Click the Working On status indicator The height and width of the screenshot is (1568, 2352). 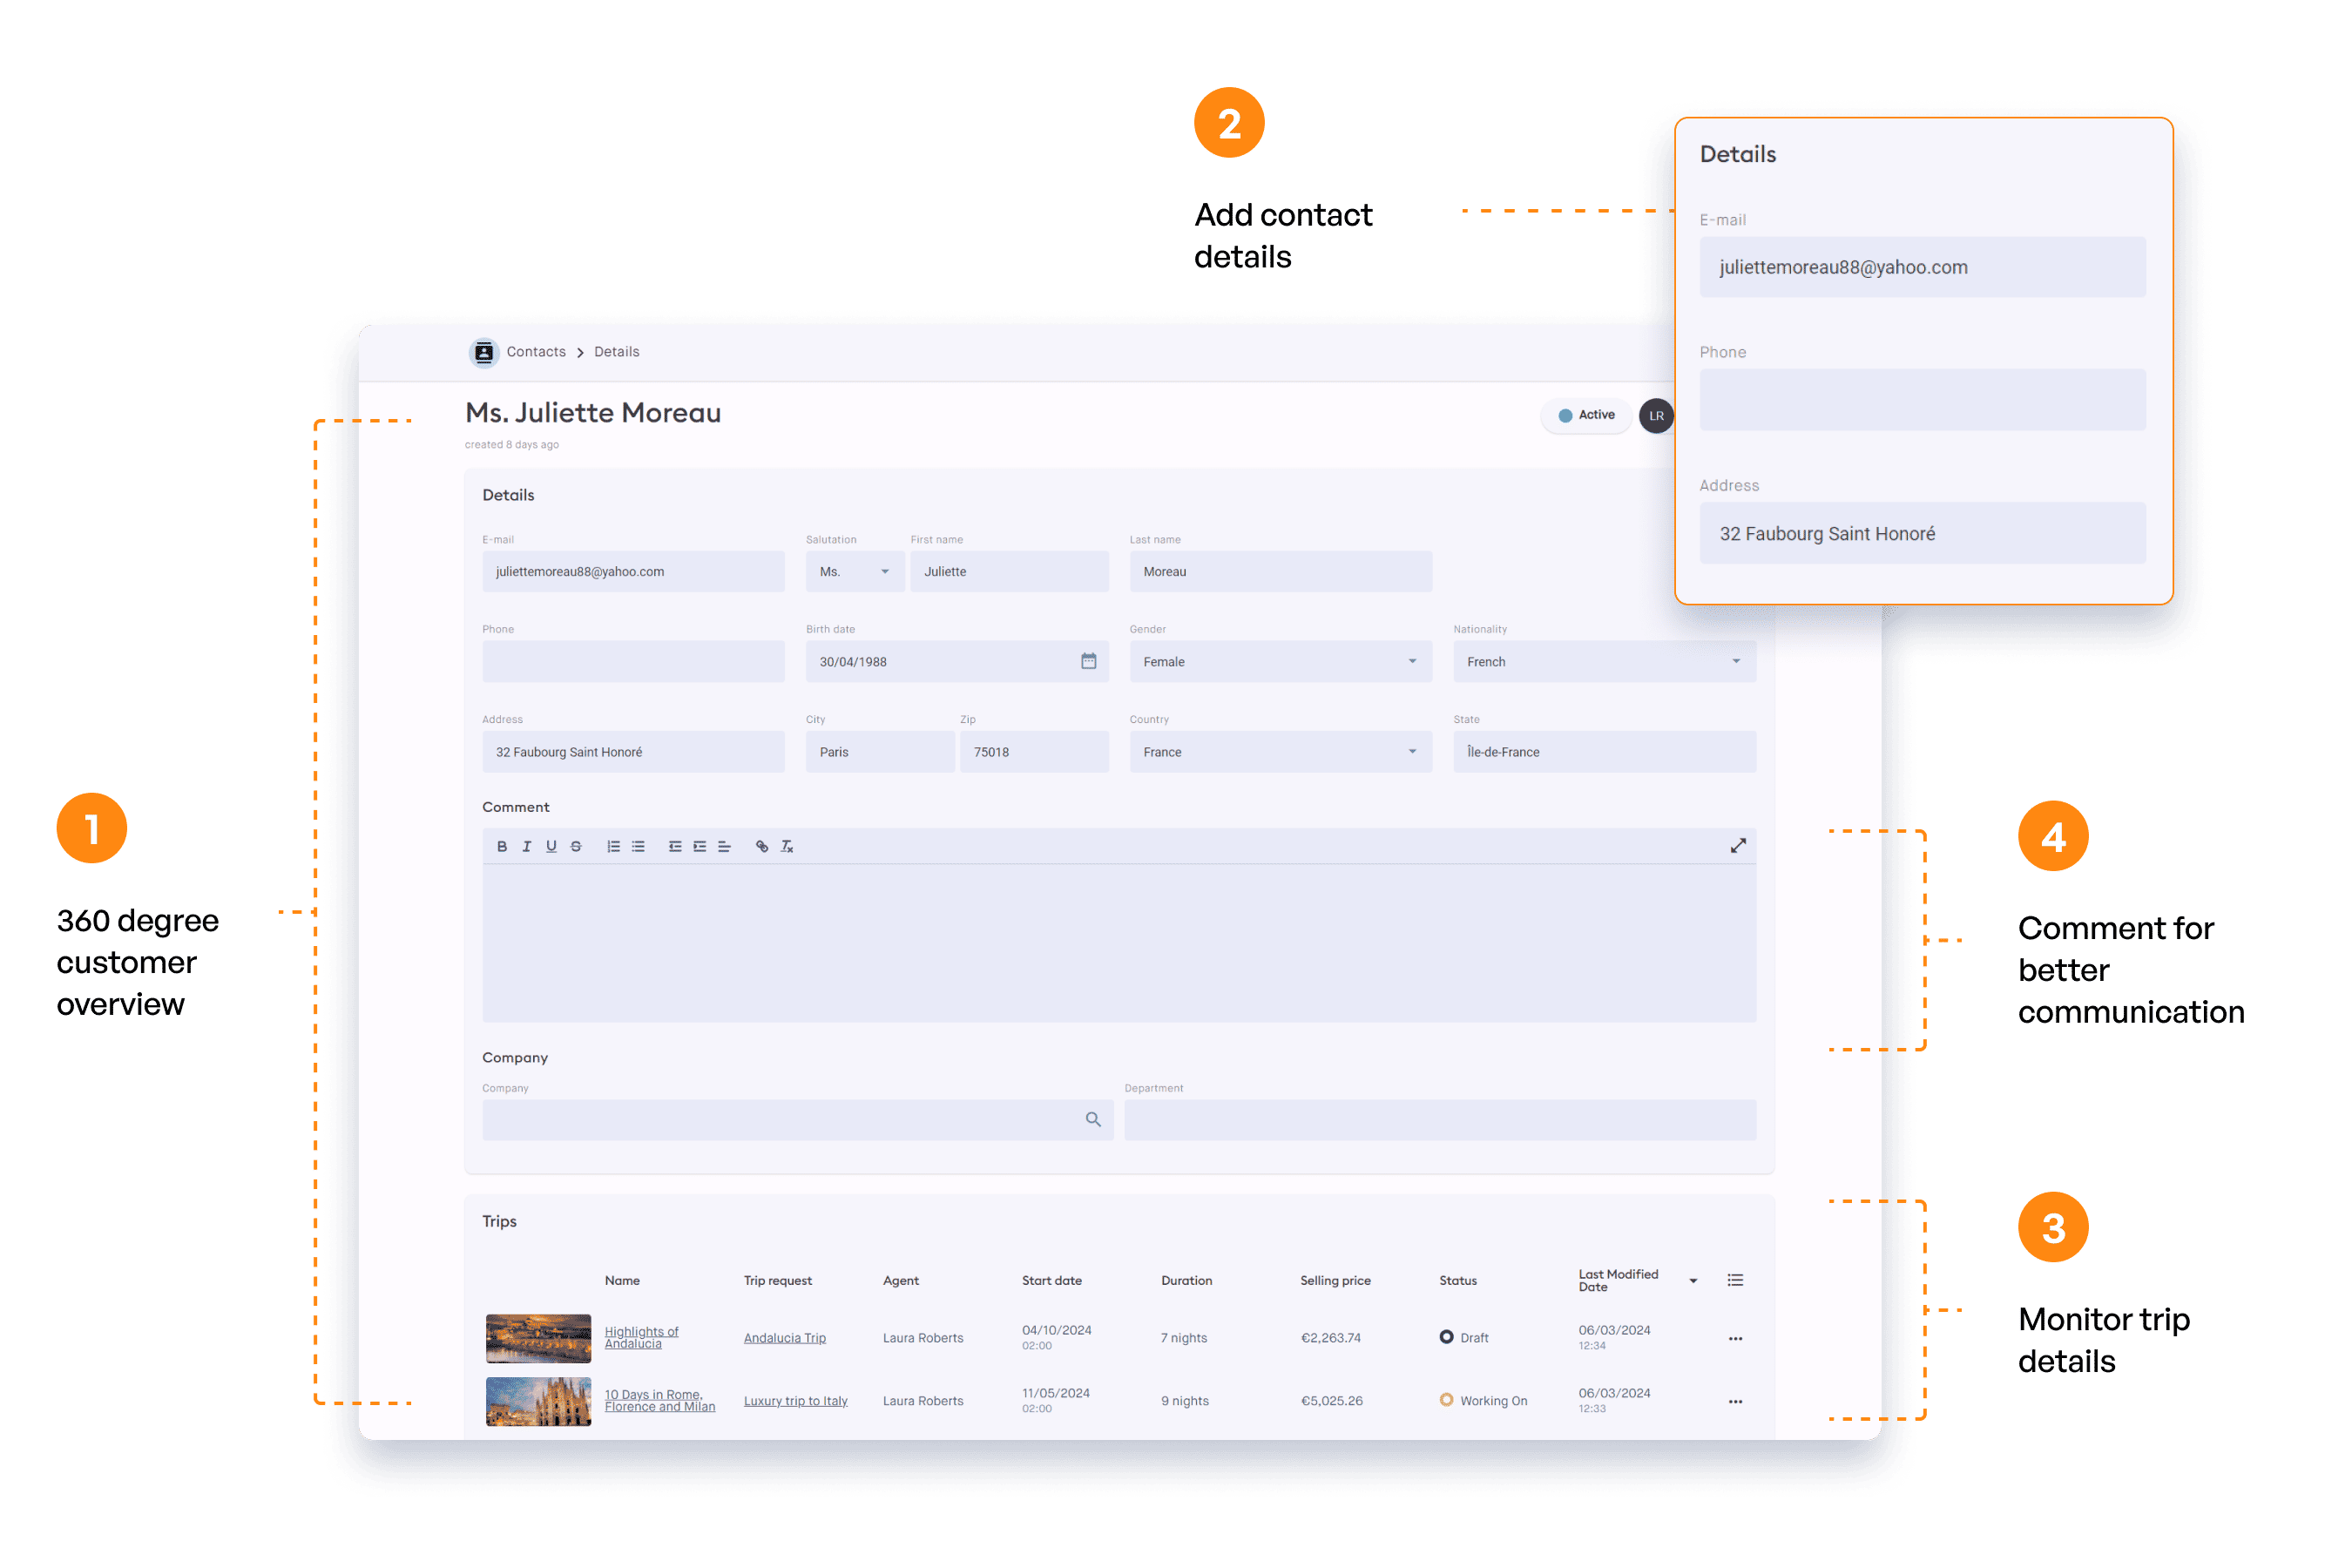pos(1447,1400)
